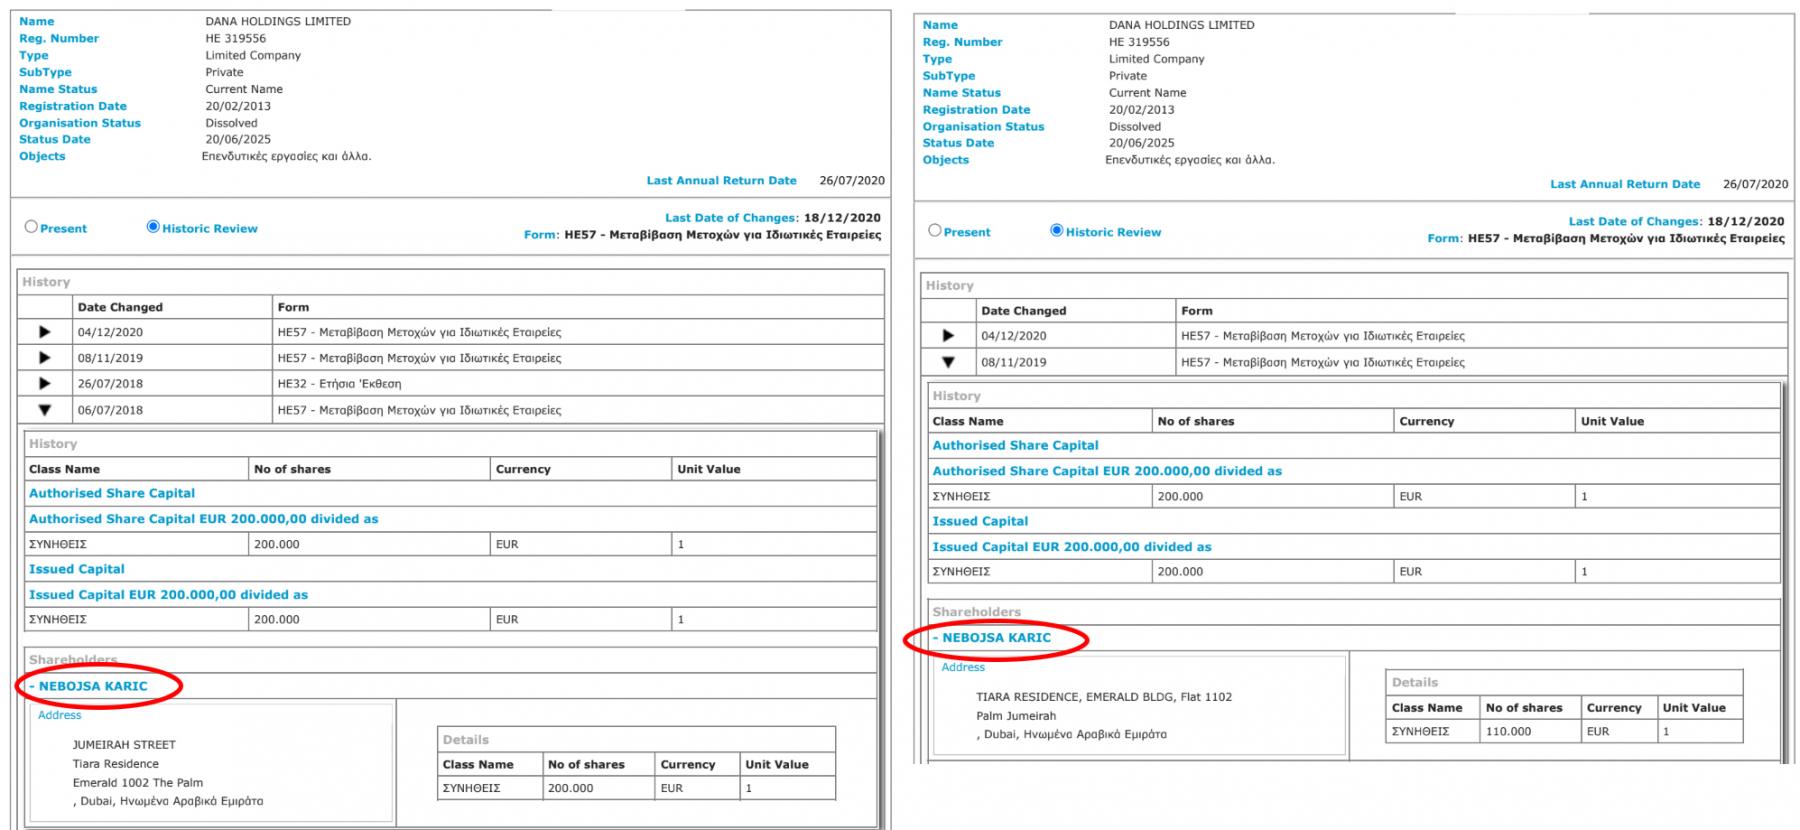The image size is (1800, 830).
Task: Click the Address label above TIARA RESIDENCE, EMERALD BLDG
Action: click(963, 667)
